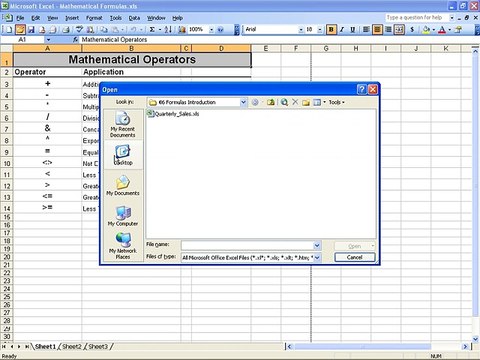Click the Excel Help question icon
This screenshot has height=360, width=480.
[x=220, y=30]
